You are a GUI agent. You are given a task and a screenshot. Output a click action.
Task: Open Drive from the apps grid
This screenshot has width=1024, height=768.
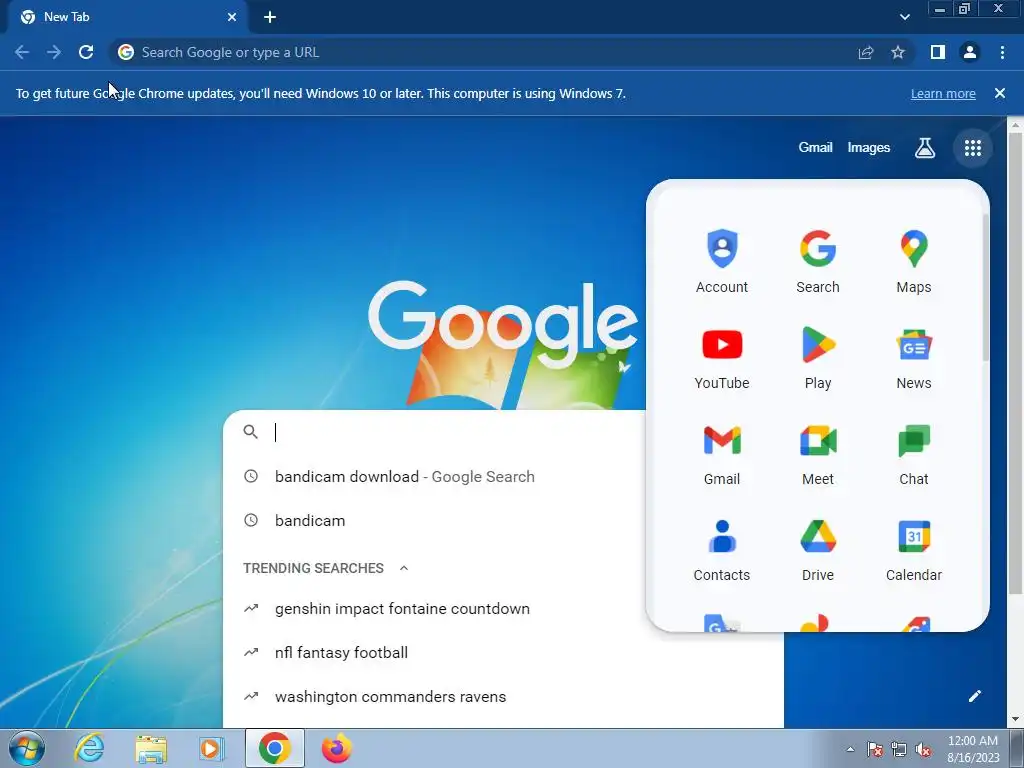[818, 550]
